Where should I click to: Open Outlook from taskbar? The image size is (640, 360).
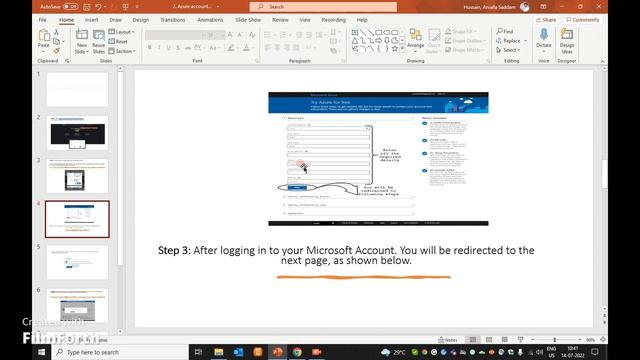click(238, 352)
